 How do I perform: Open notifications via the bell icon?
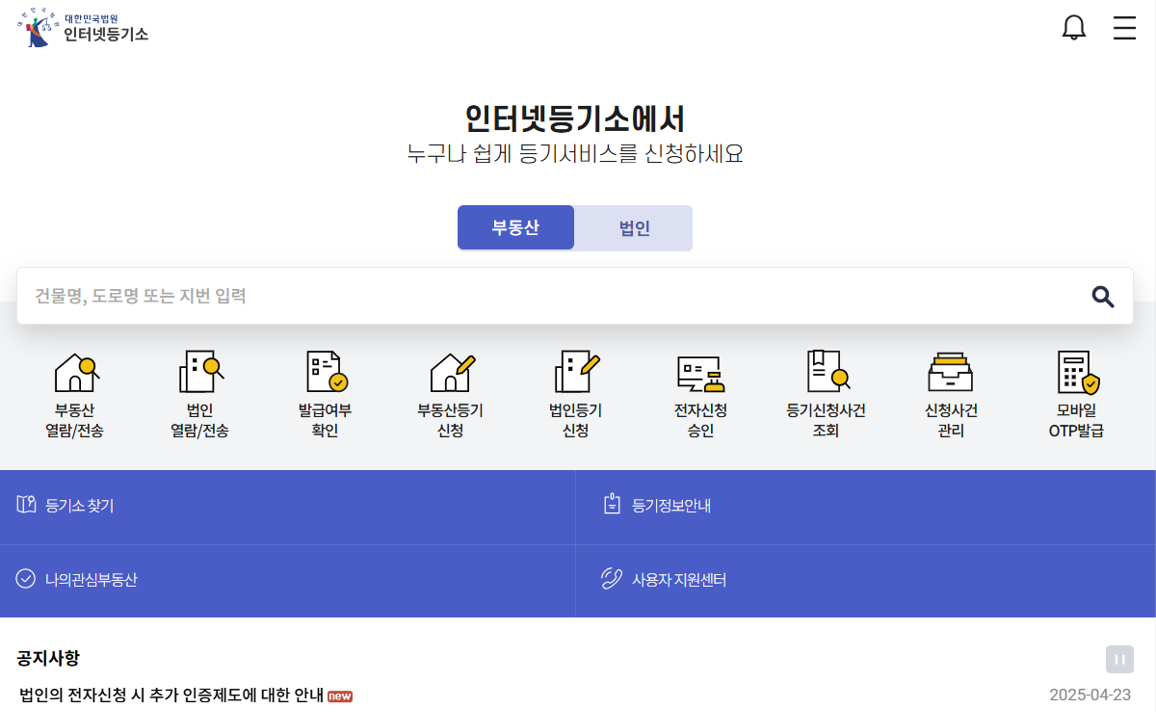coord(1074,28)
